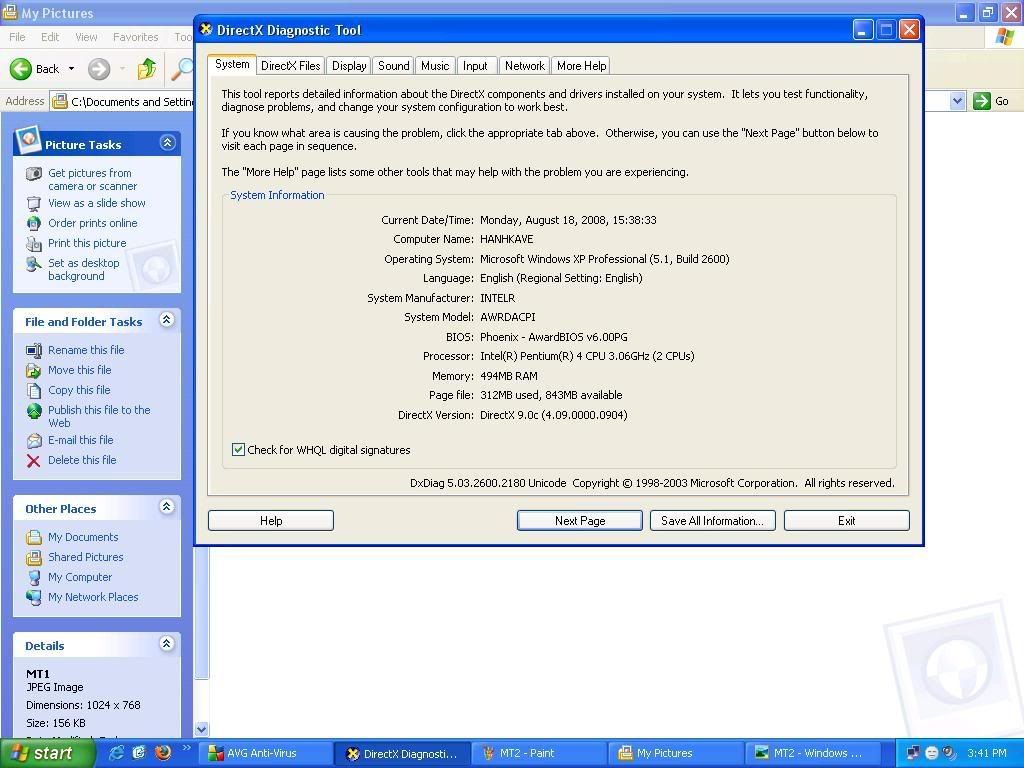
Task: Click the Copy this file icon
Action: tap(34, 391)
